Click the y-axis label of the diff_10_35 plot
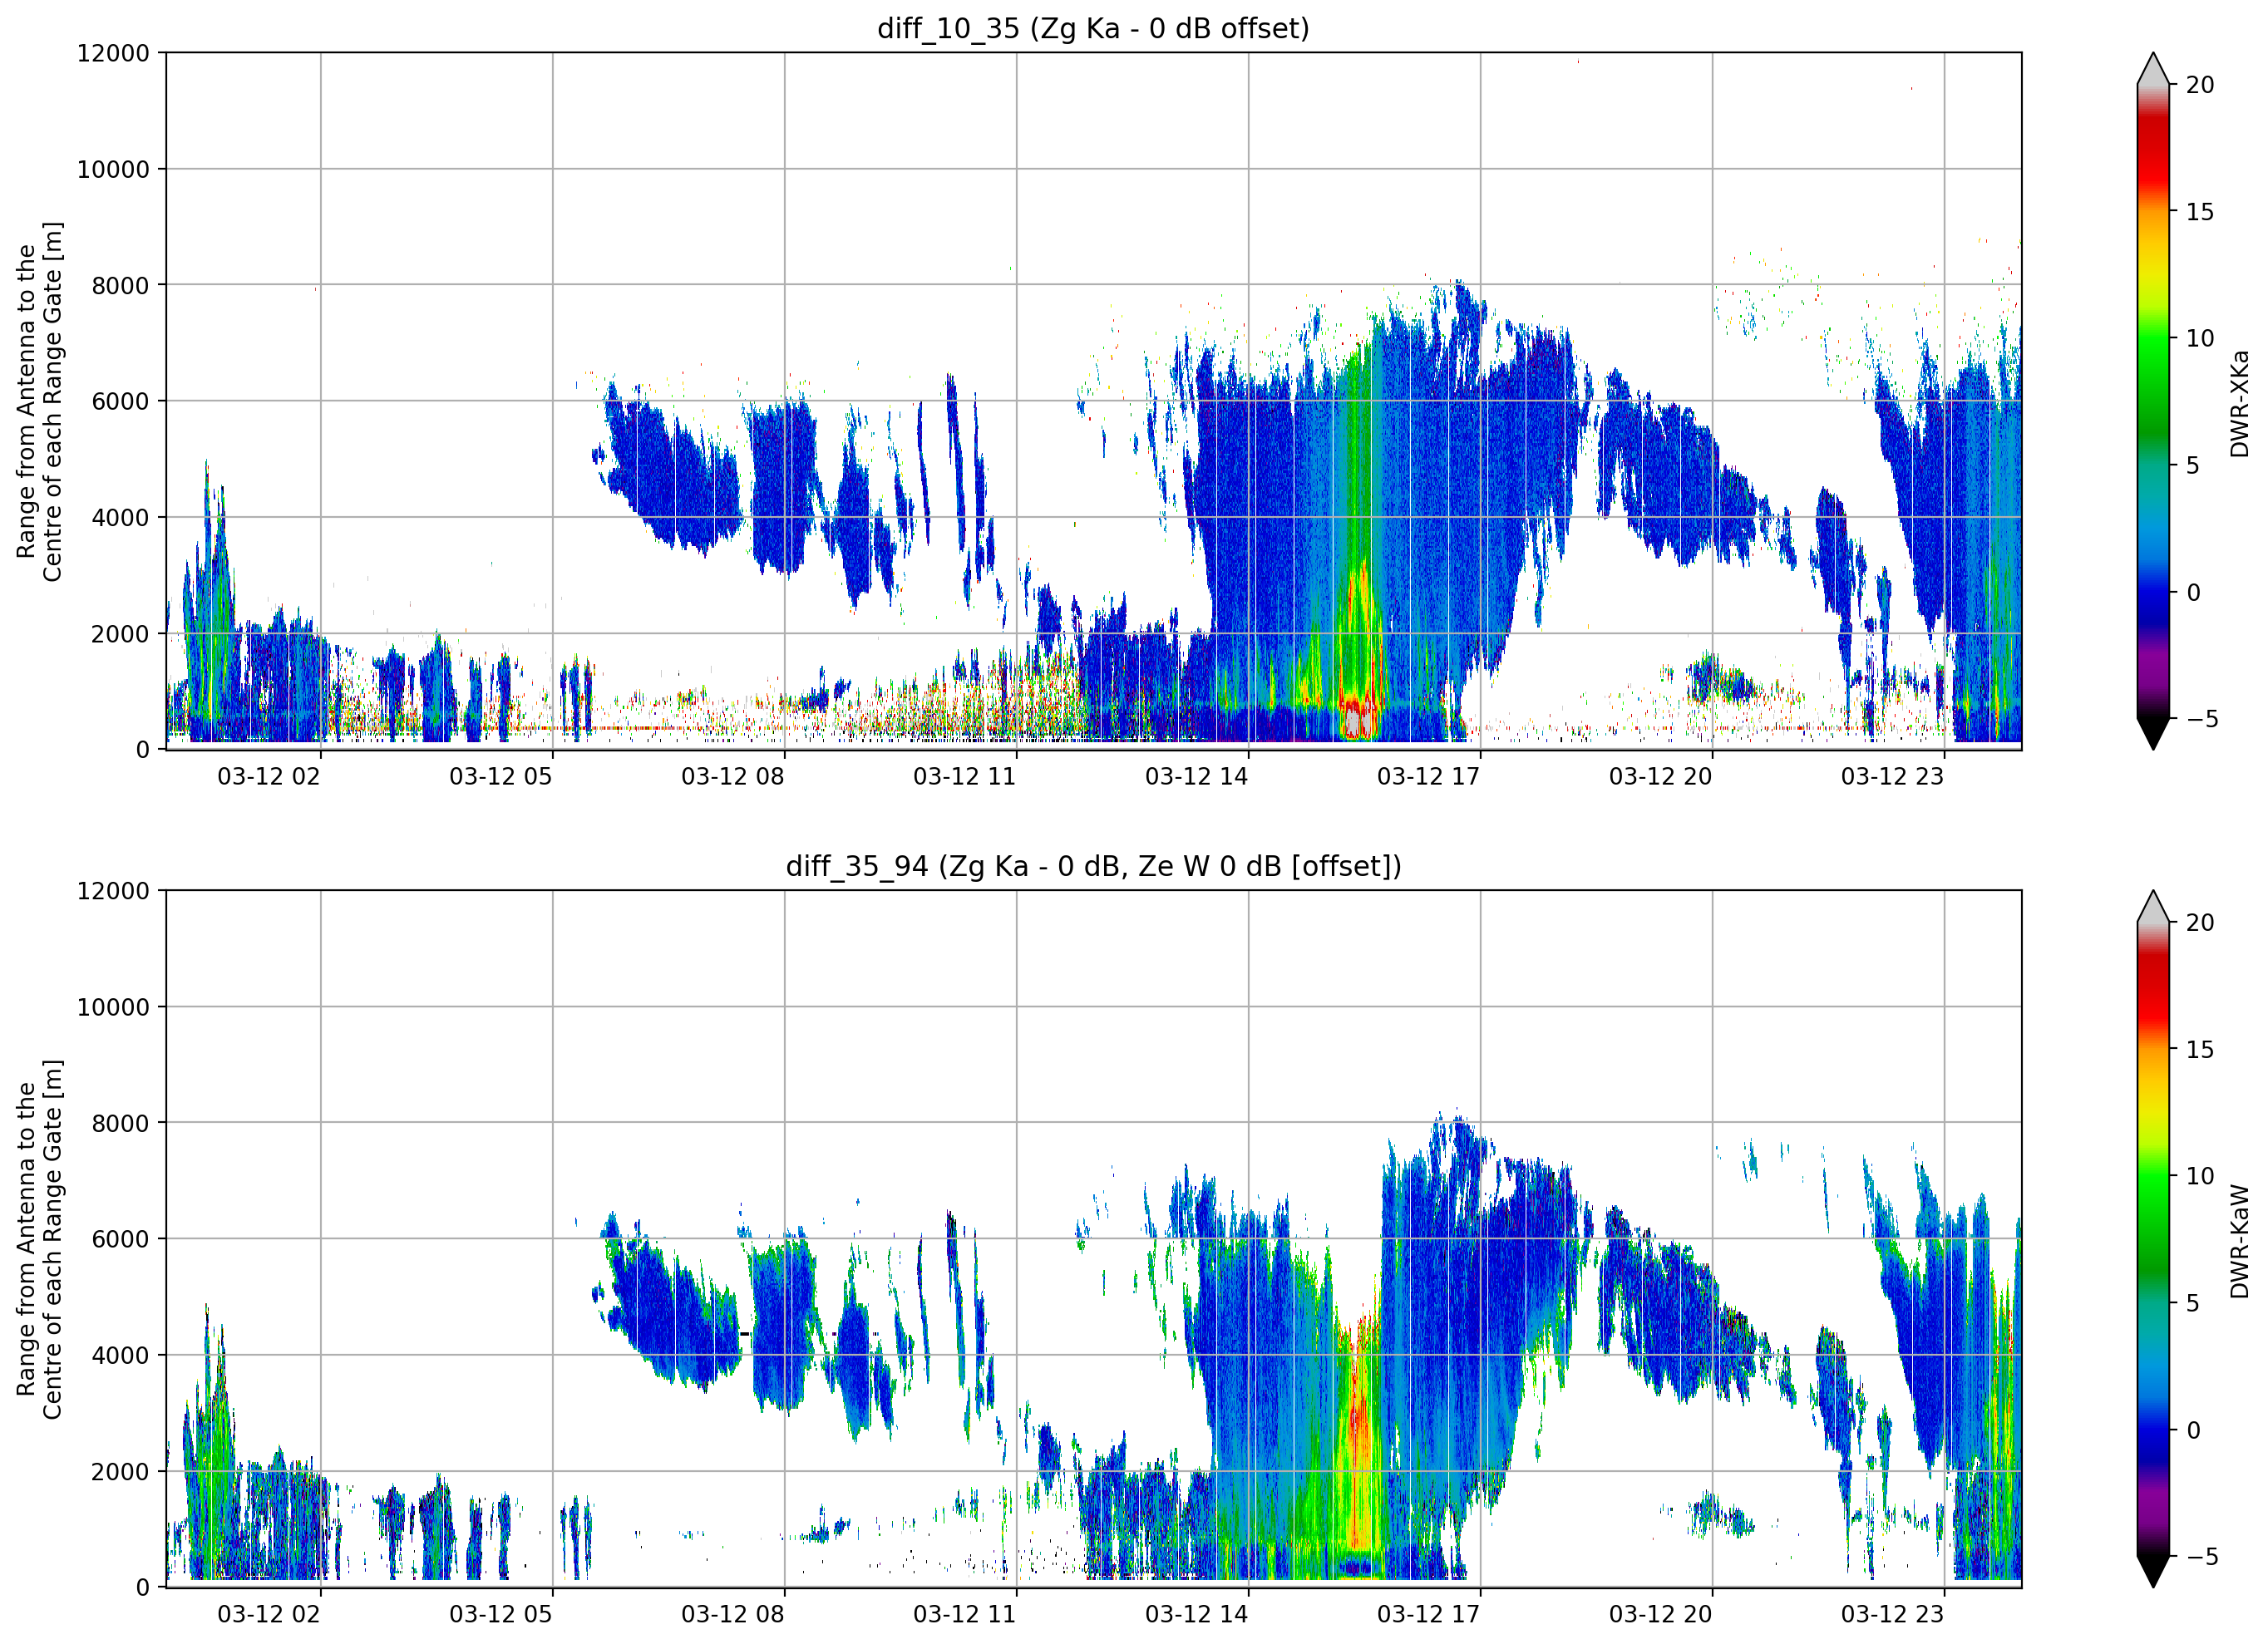 [40, 401]
